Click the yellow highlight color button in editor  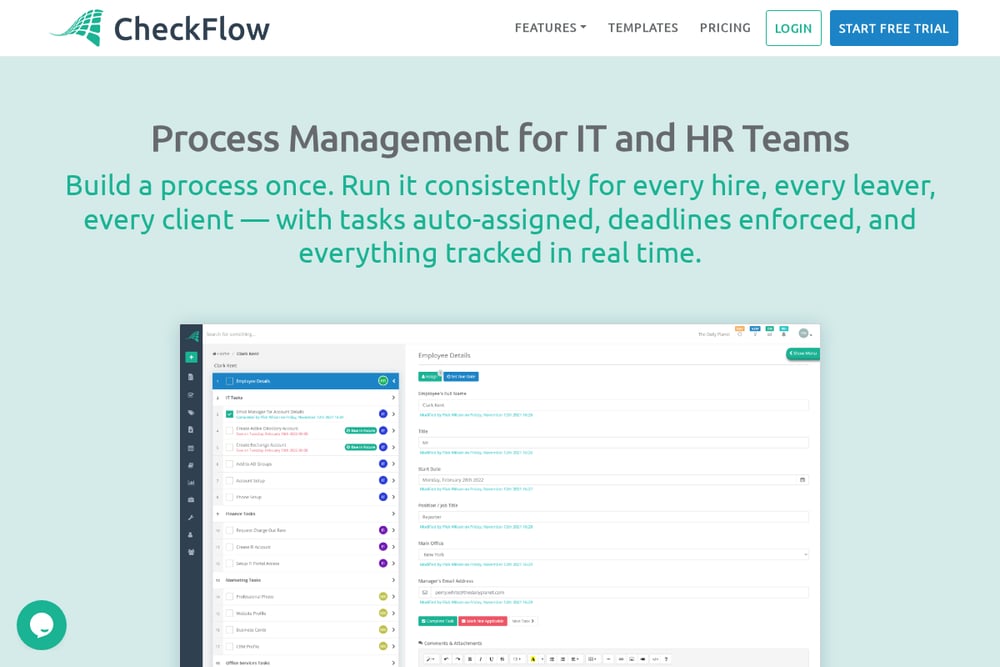pos(533,659)
